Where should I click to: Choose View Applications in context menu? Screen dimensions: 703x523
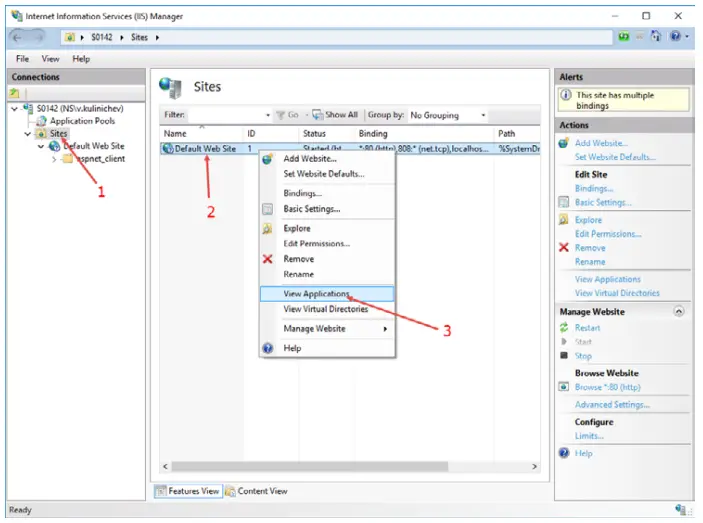(x=327, y=294)
